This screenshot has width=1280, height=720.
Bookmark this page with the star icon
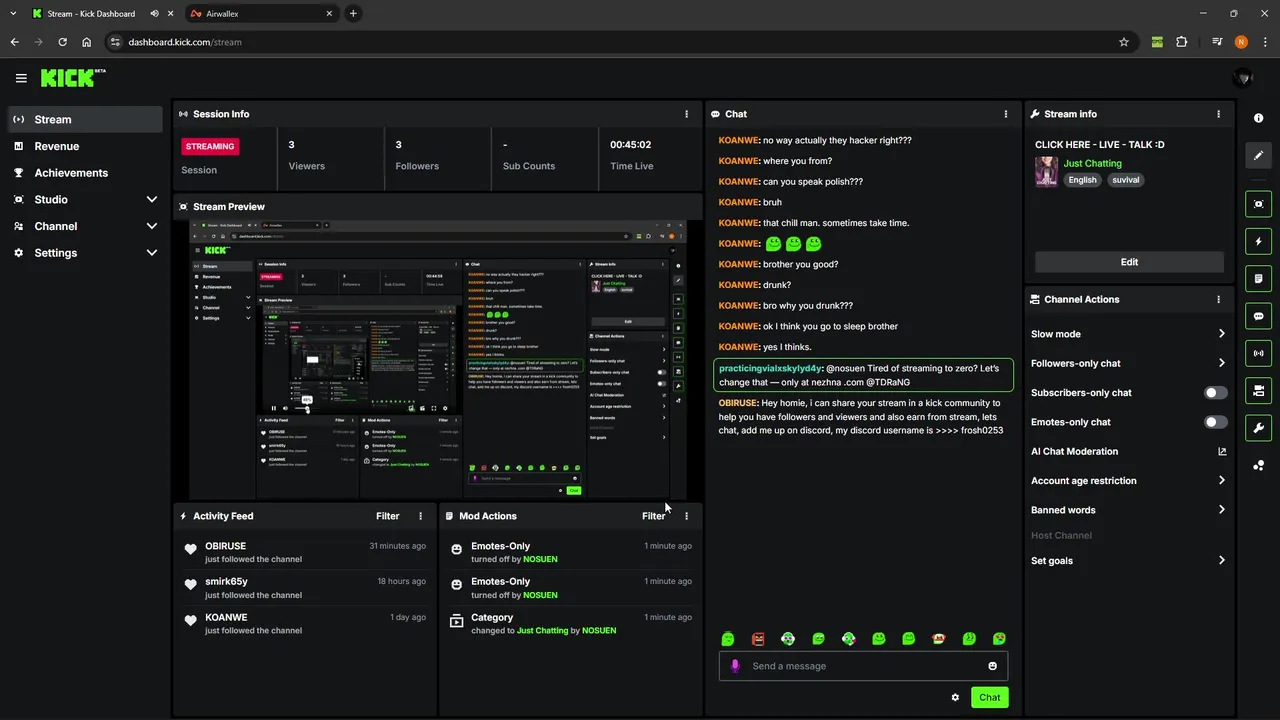pos(1124,42)
